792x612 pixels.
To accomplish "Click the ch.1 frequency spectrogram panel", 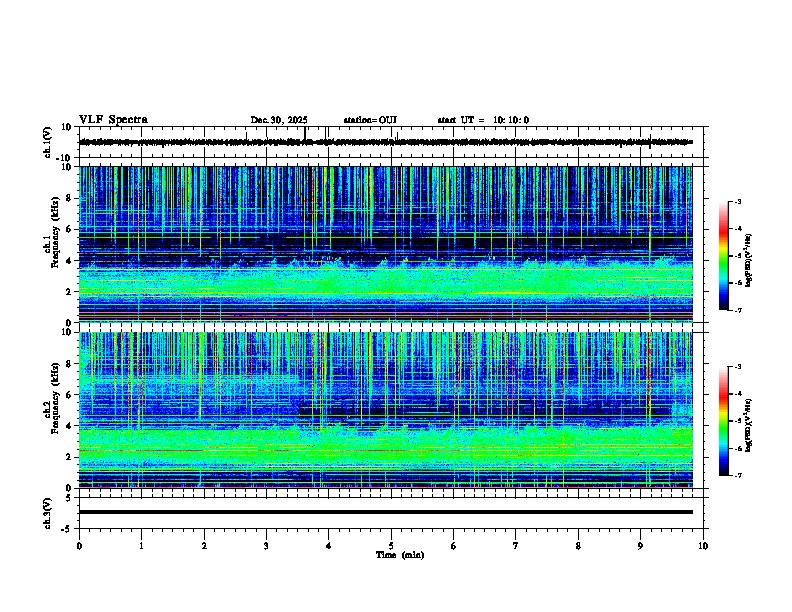I will (x=386, y=244).
